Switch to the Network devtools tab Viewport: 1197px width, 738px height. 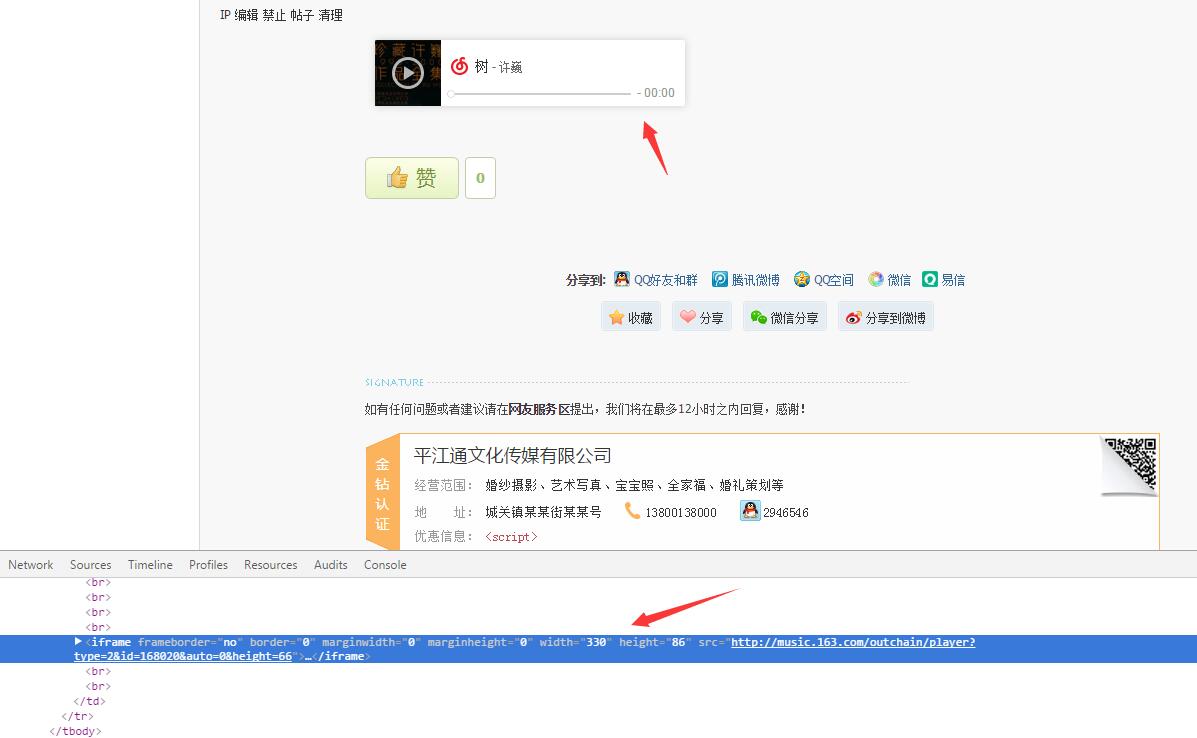31,565
